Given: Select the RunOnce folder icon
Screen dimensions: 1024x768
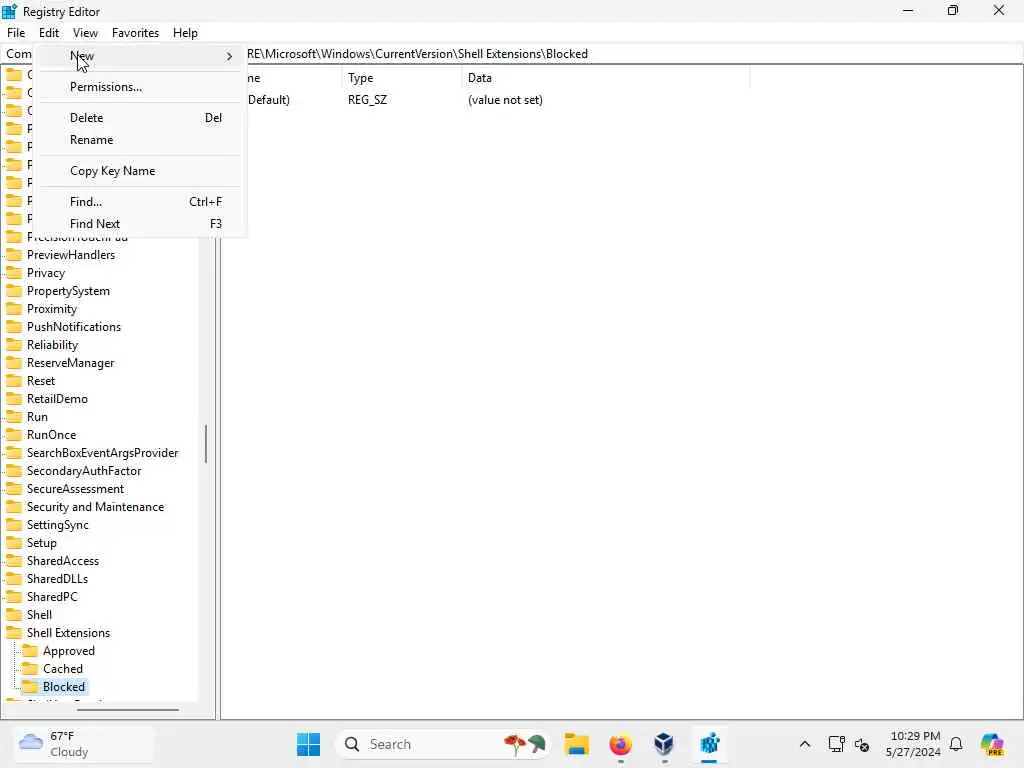Looking at the screenshot, I should point(14,435).
